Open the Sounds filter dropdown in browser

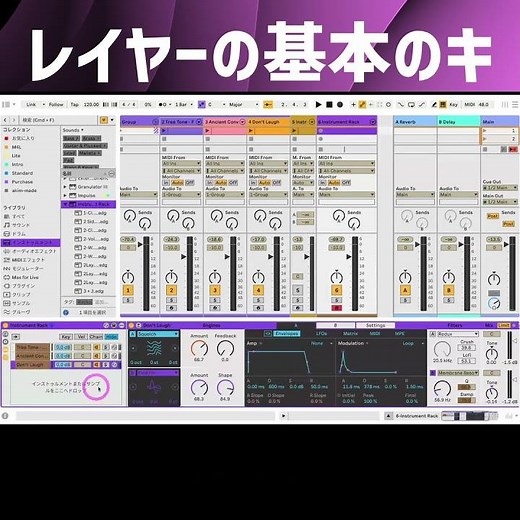pyautogui.click(x=73, y=130)
